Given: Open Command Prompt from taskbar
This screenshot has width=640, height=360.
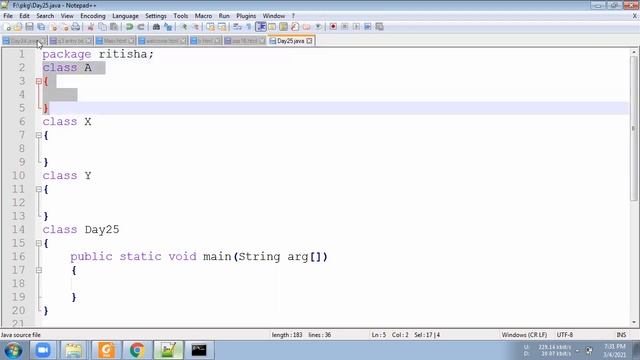Looking at the screenshot, I should (199, 350).
